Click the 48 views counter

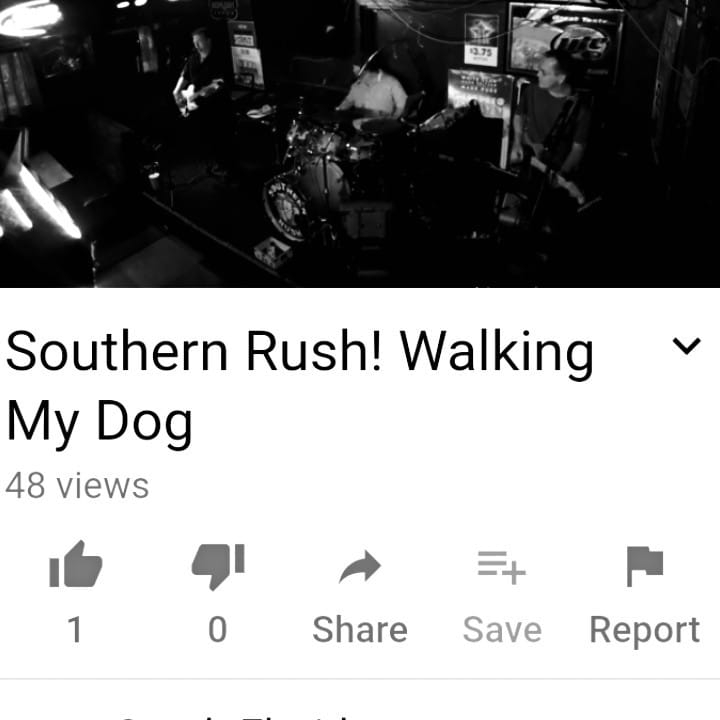pyautogui.click(x=77, y=486)
